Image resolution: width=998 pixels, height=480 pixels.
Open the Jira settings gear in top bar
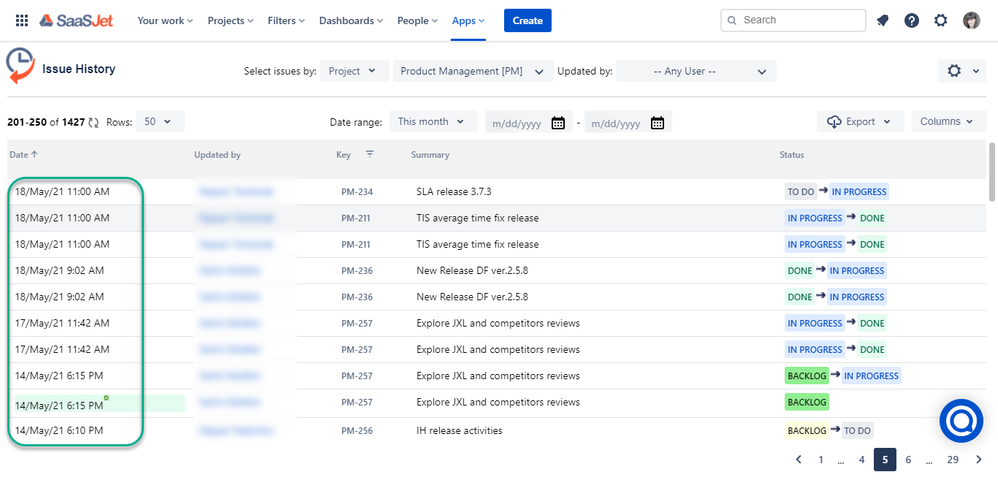(941, 20)
